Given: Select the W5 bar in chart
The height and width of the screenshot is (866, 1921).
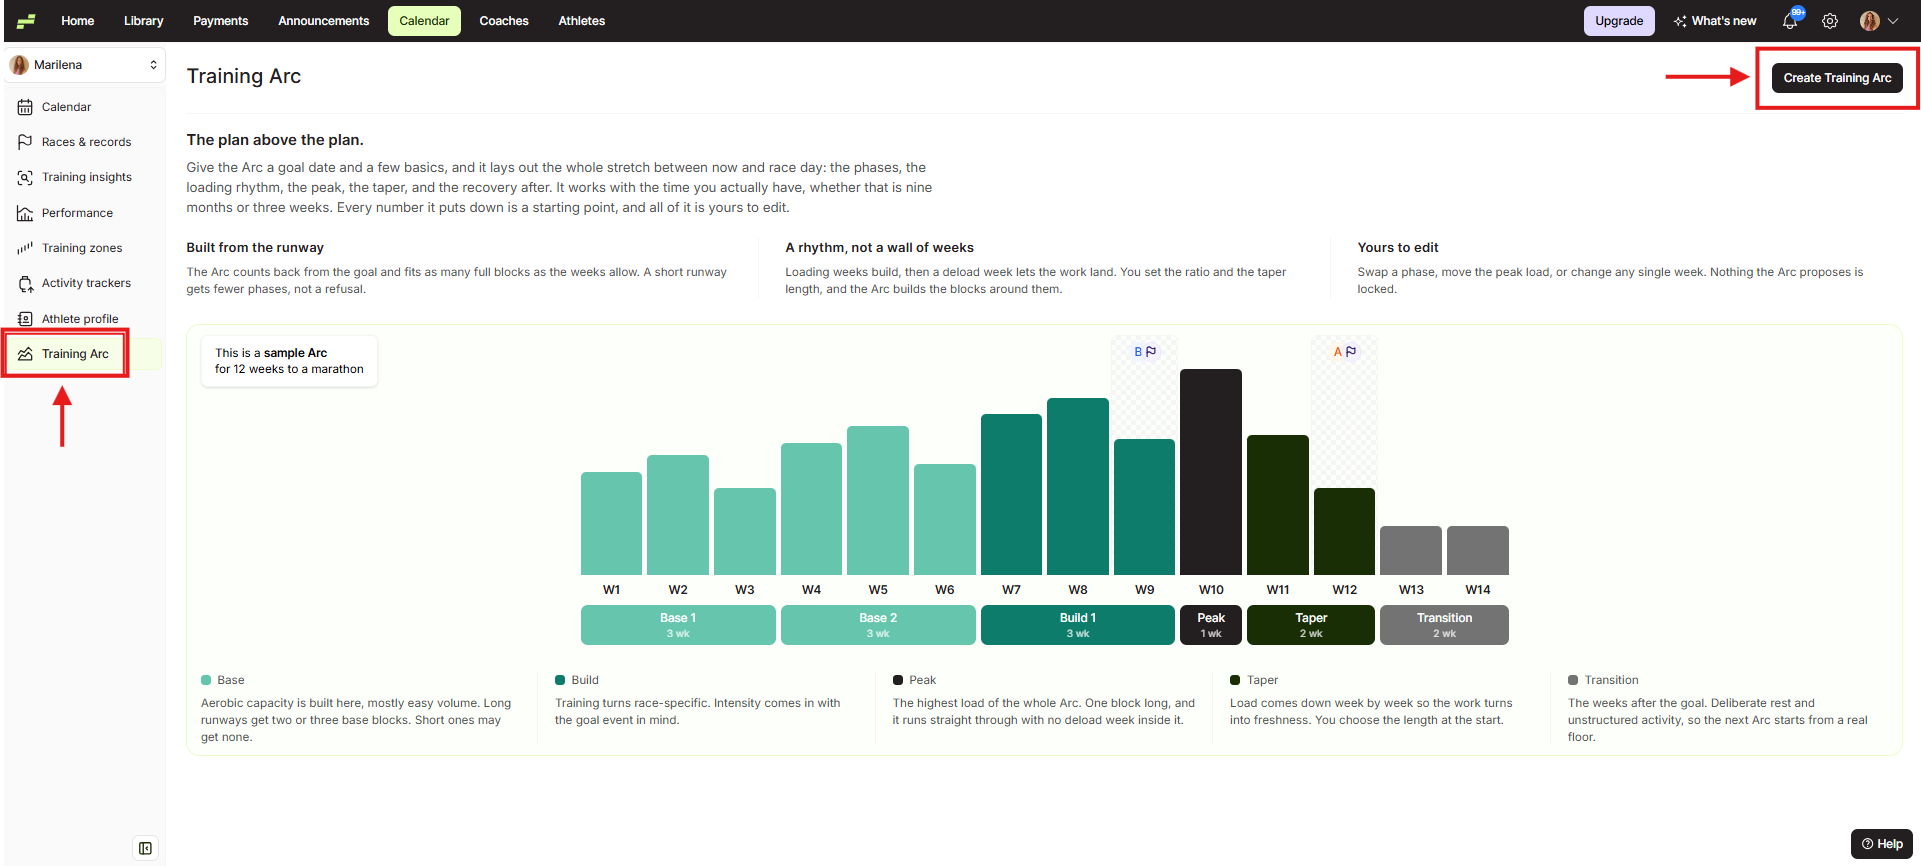Looking at the screenshot, I should [878, 500].
